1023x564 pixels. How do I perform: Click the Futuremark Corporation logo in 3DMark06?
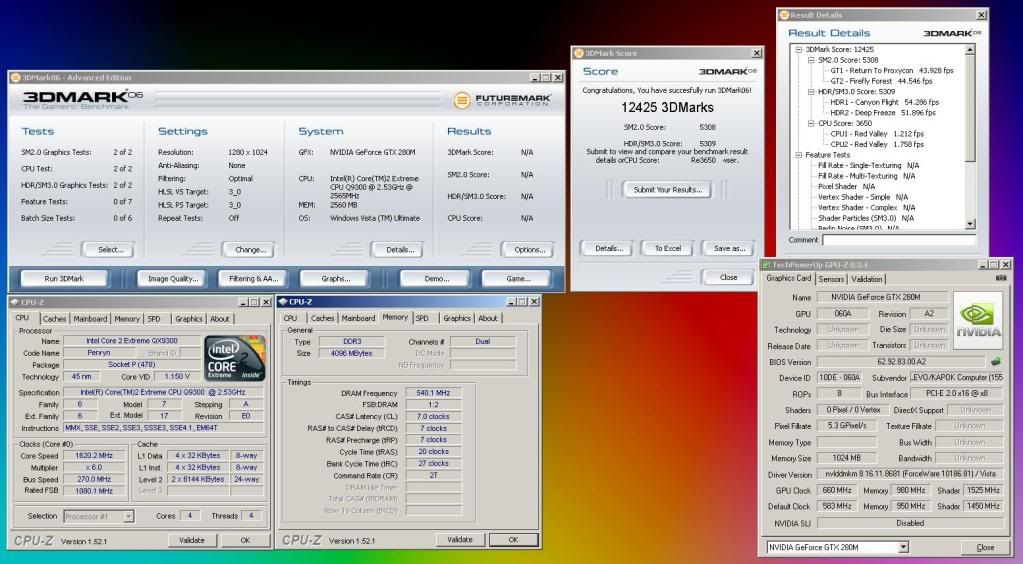(x=503, y=100)
